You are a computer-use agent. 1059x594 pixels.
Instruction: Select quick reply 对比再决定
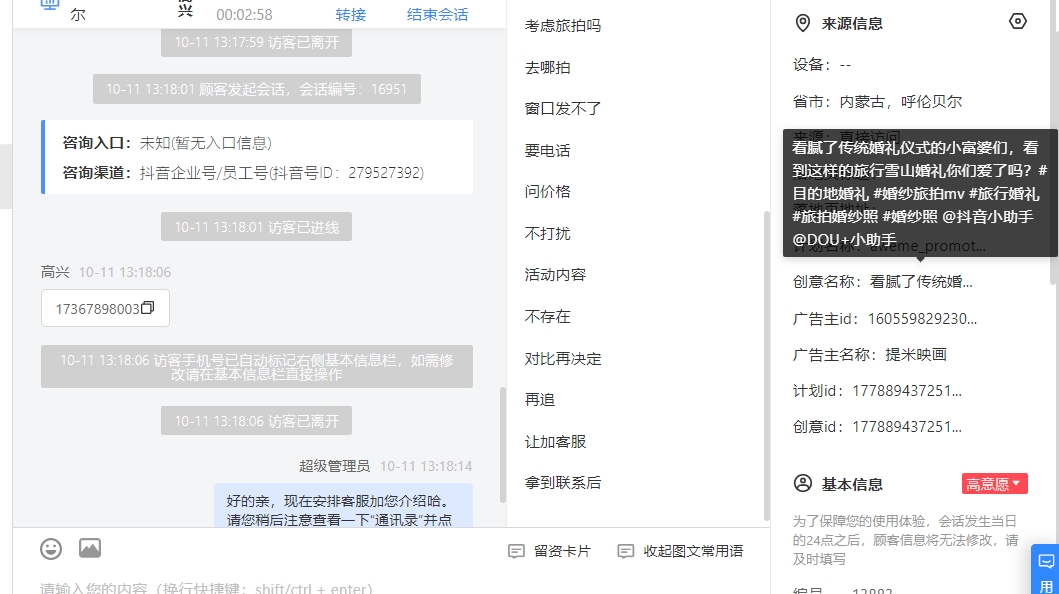pos(563,358)
